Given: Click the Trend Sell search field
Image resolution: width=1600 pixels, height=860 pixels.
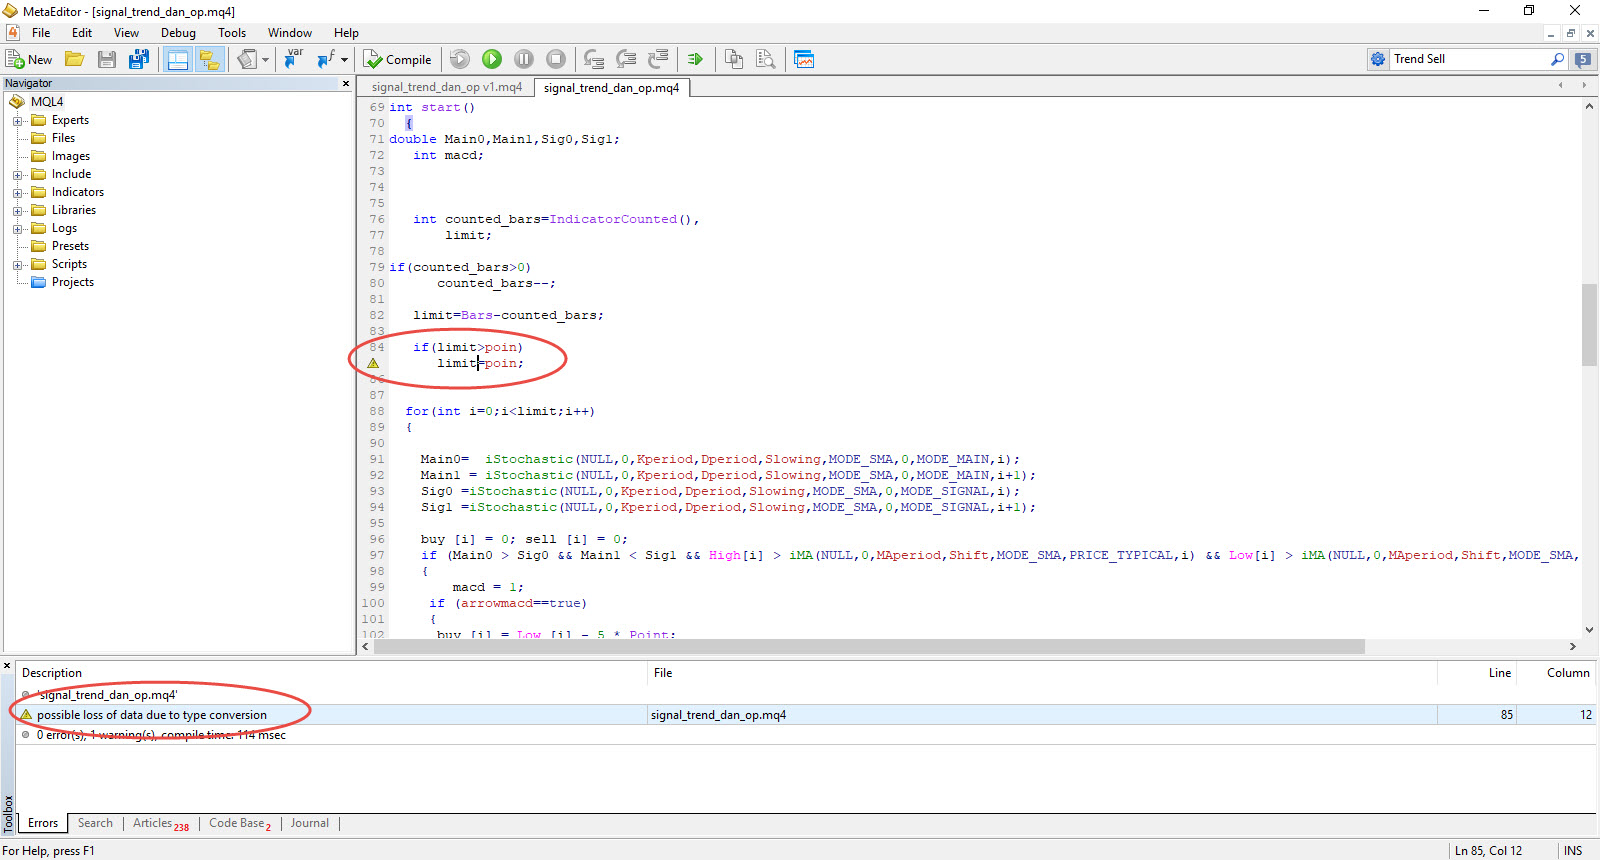Looking at the screenshot, I should [x=1465, y=59].
